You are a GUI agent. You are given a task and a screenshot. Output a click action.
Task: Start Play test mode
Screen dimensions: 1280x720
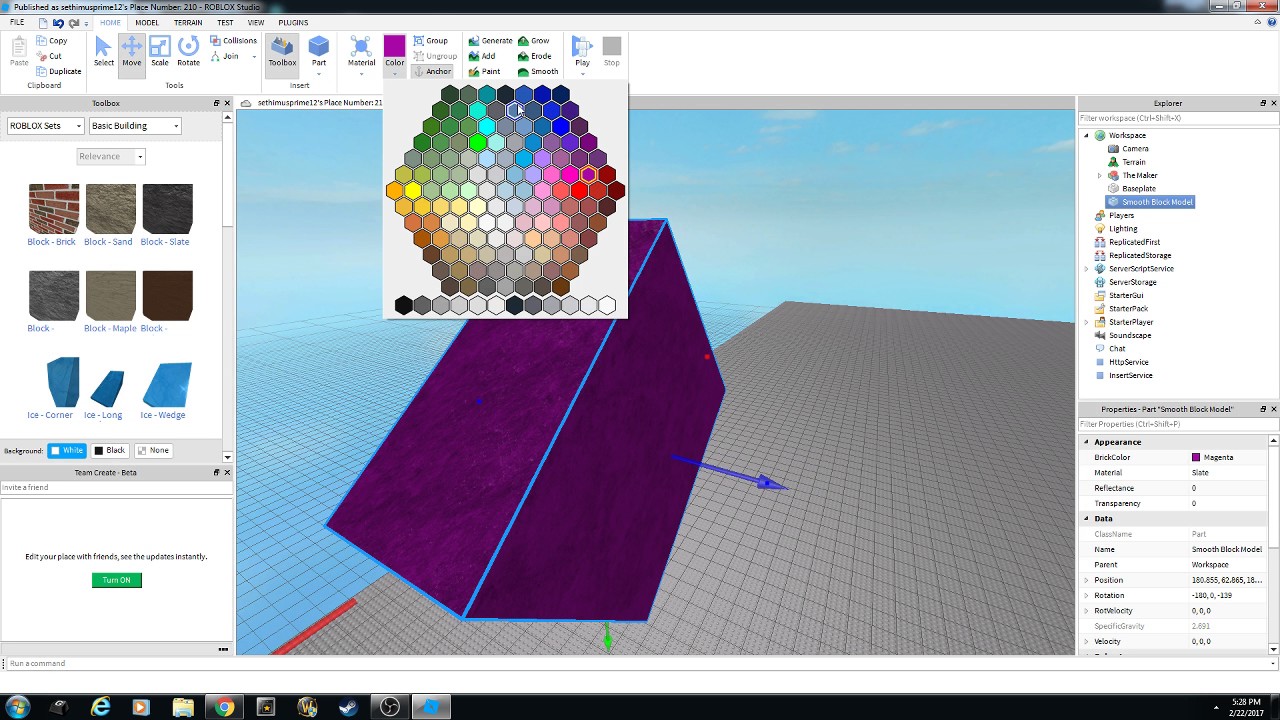tap(582, 52)
